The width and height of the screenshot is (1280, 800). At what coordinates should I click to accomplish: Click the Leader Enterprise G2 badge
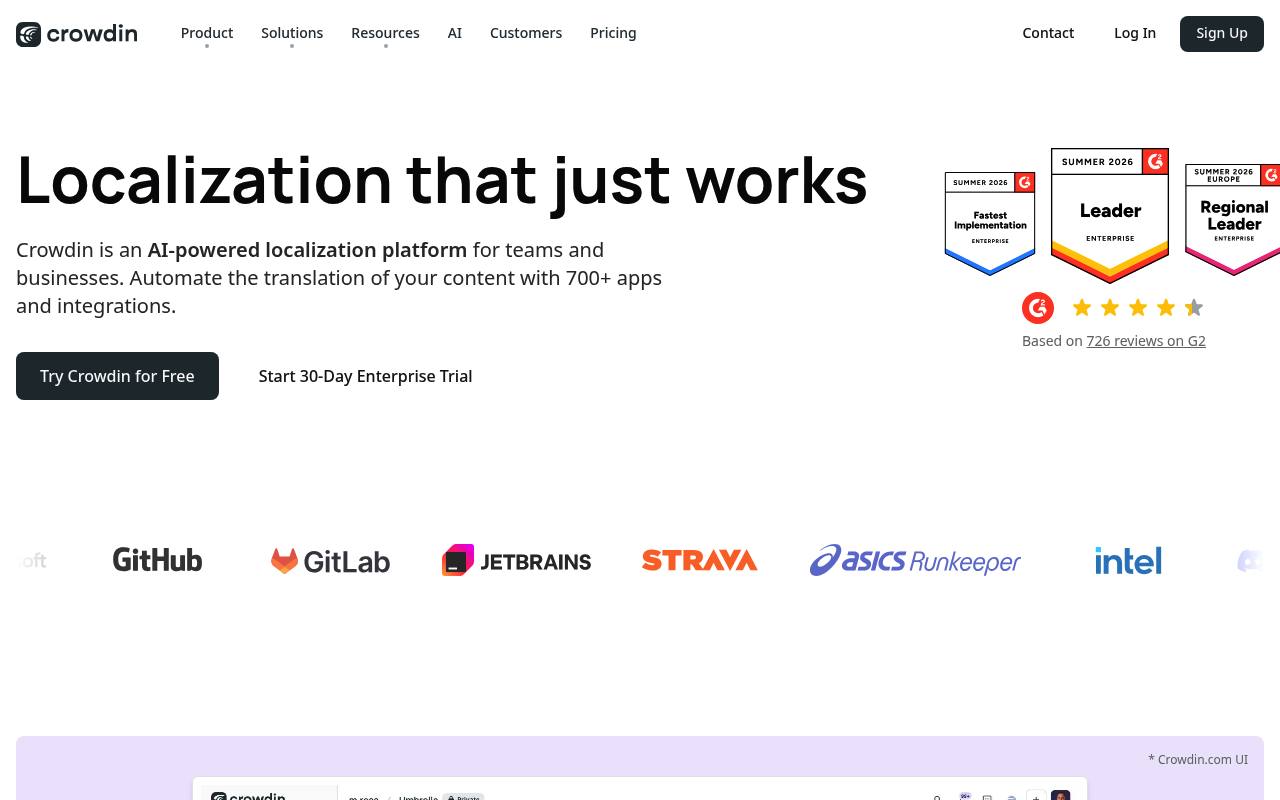coord(1110,216)
